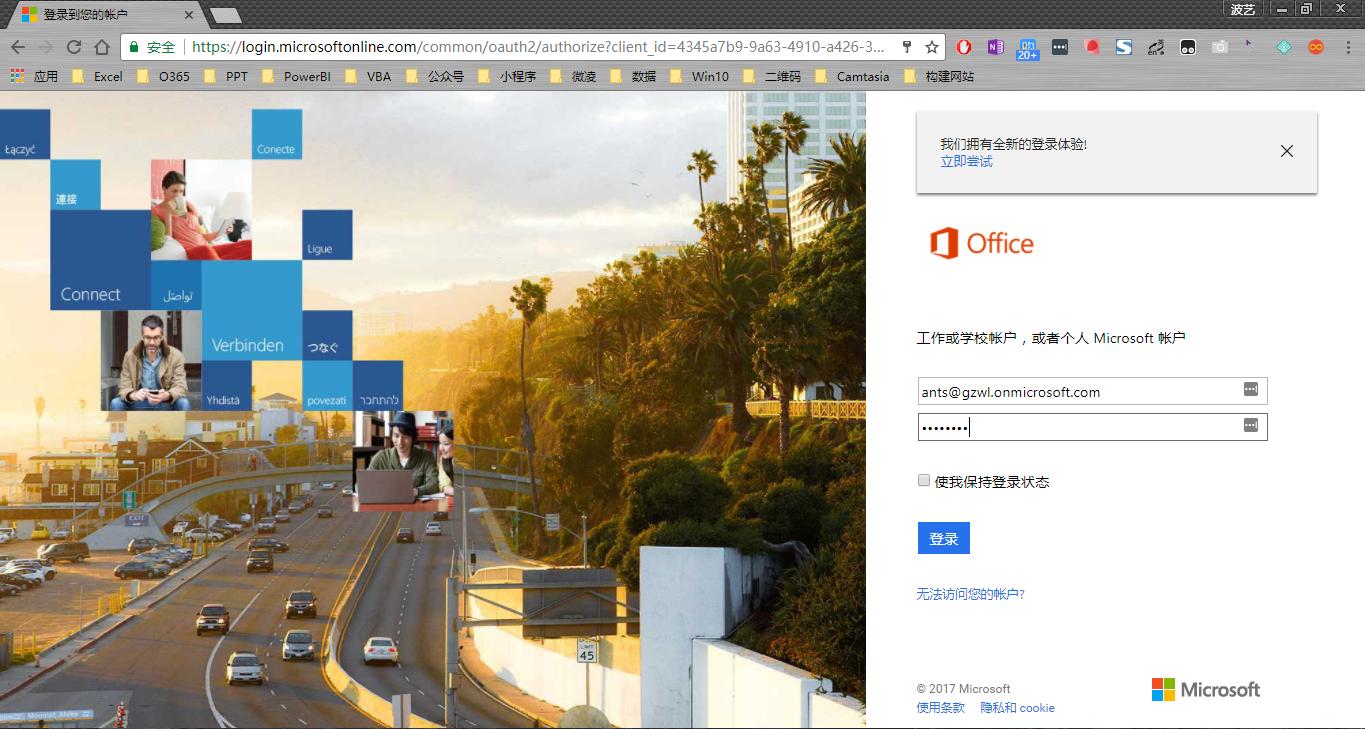This screenshot has width=1365, height=729.
Task: Reload the page with the refresh icon
Action: coord(73,47)
